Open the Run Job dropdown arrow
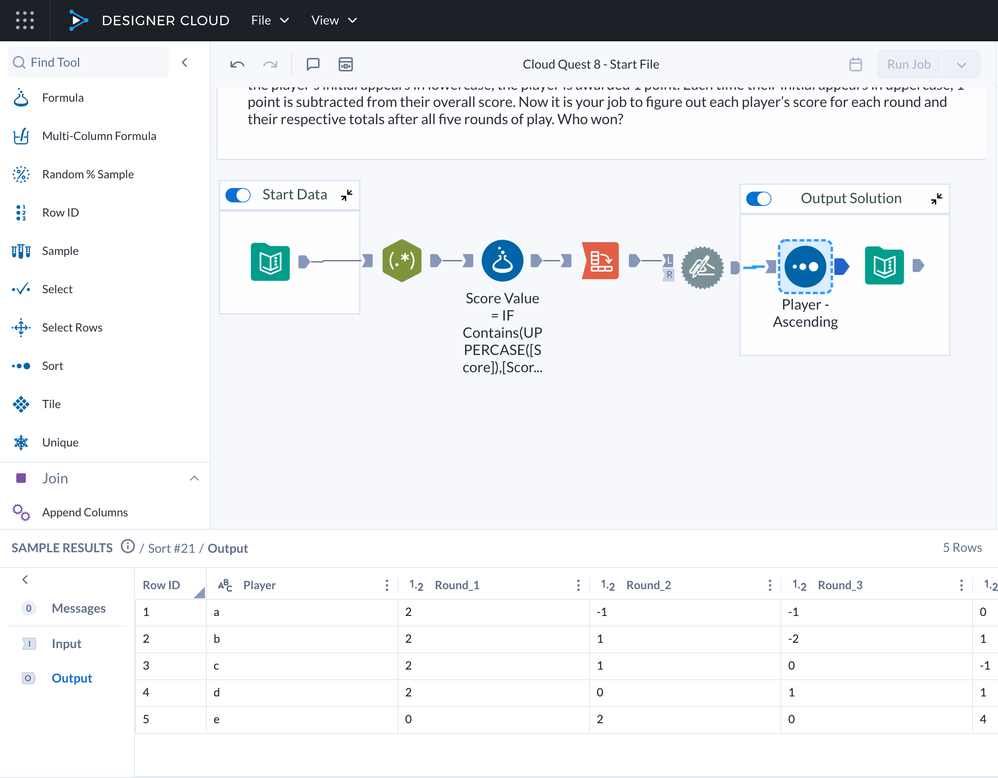Viewport: 998px width, 778px height. [x=961, y=65]
